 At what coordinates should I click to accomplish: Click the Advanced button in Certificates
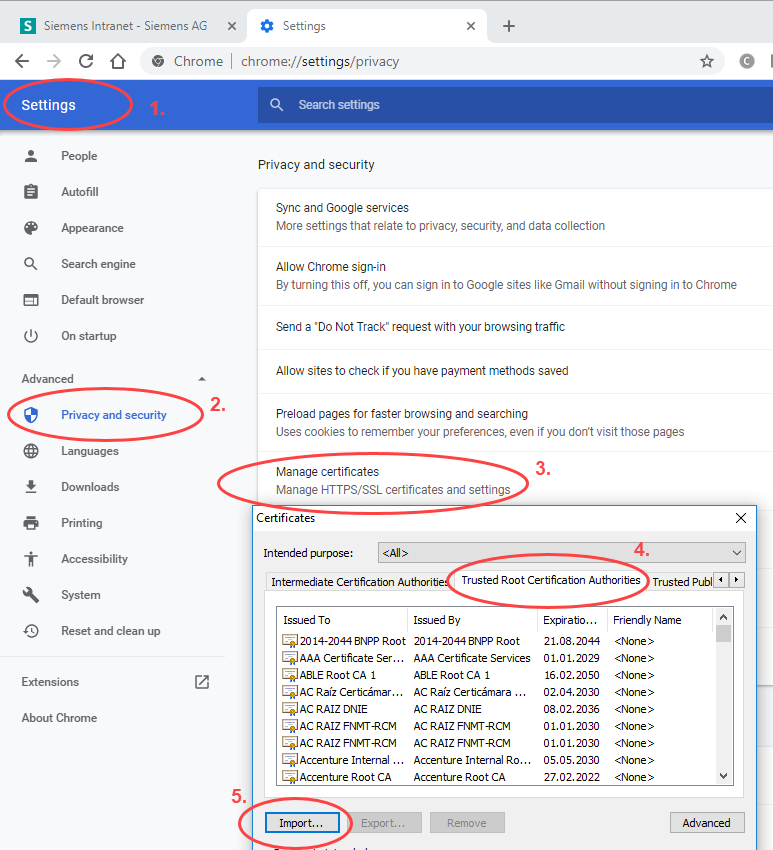[706, 823]
